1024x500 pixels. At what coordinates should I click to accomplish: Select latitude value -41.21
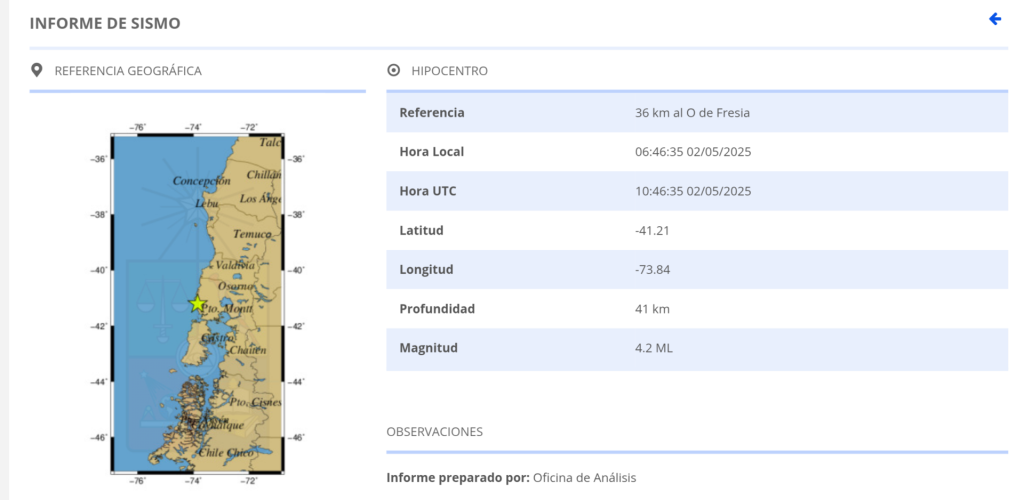pyautogui.click(x=652, y=230)
